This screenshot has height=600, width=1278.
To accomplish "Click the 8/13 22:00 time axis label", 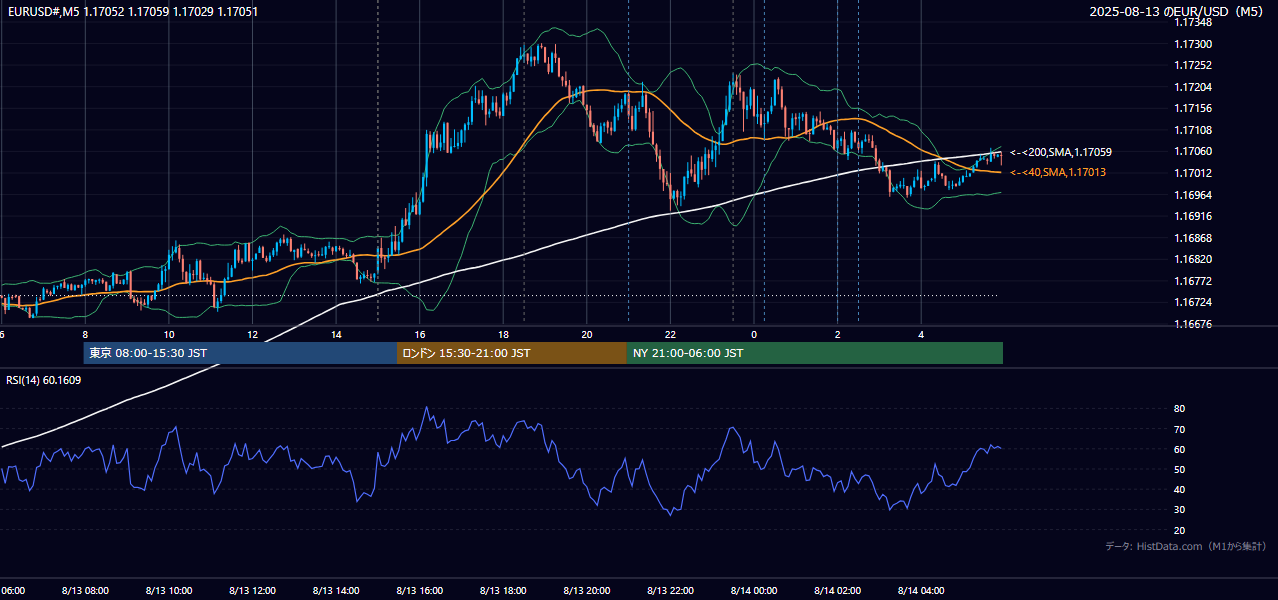I will point(671,591).
